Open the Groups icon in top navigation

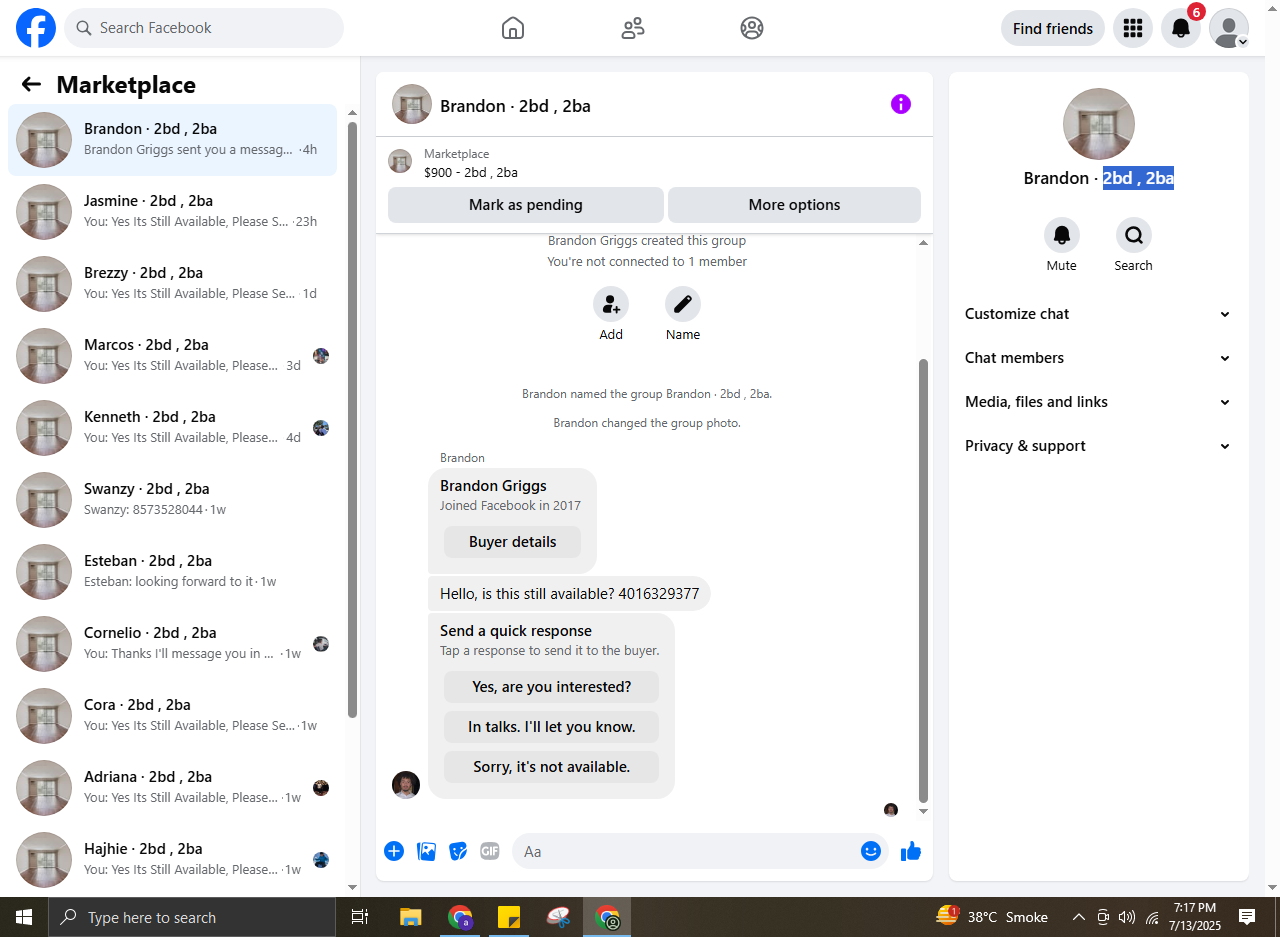752,28
